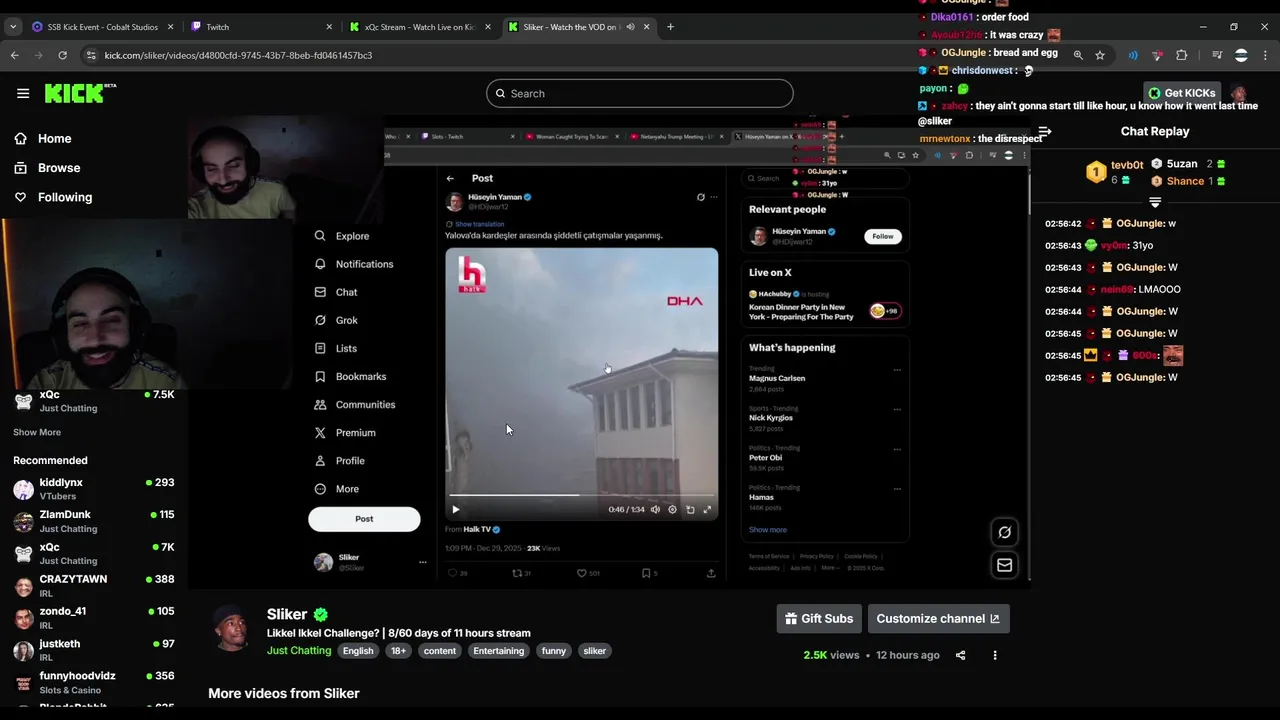
Task: Repost the X post
Action: [517, 573]
